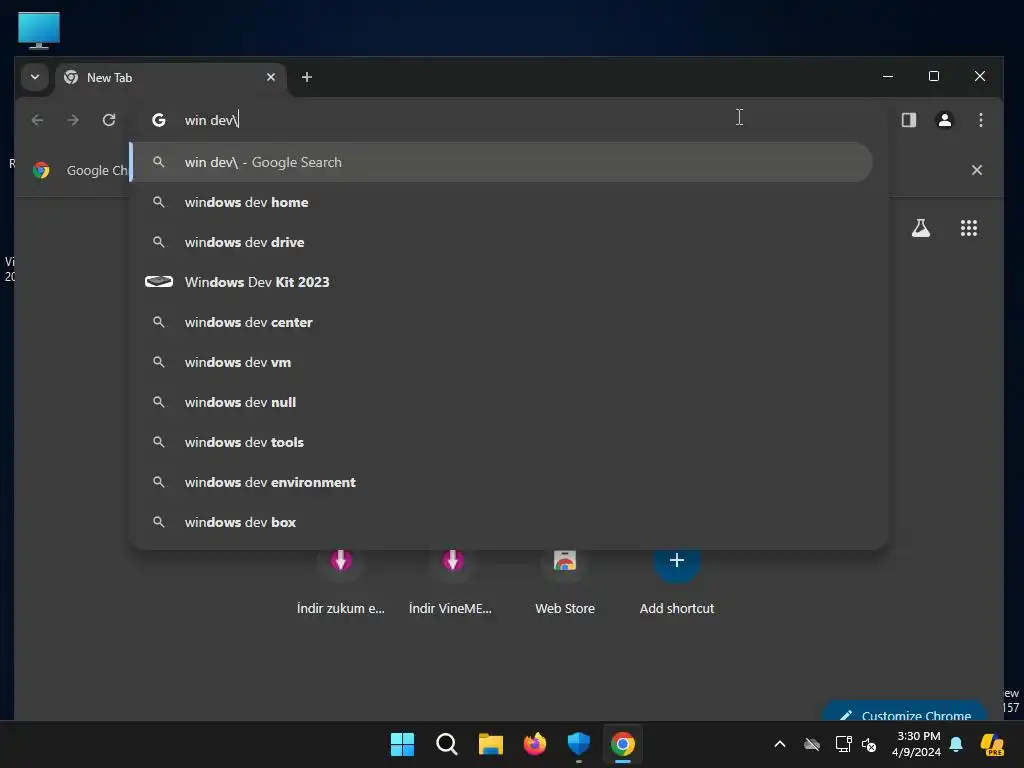1024x768 pixels.
Task: Open Search Labs flask icon
Action: tap(921, 228)
